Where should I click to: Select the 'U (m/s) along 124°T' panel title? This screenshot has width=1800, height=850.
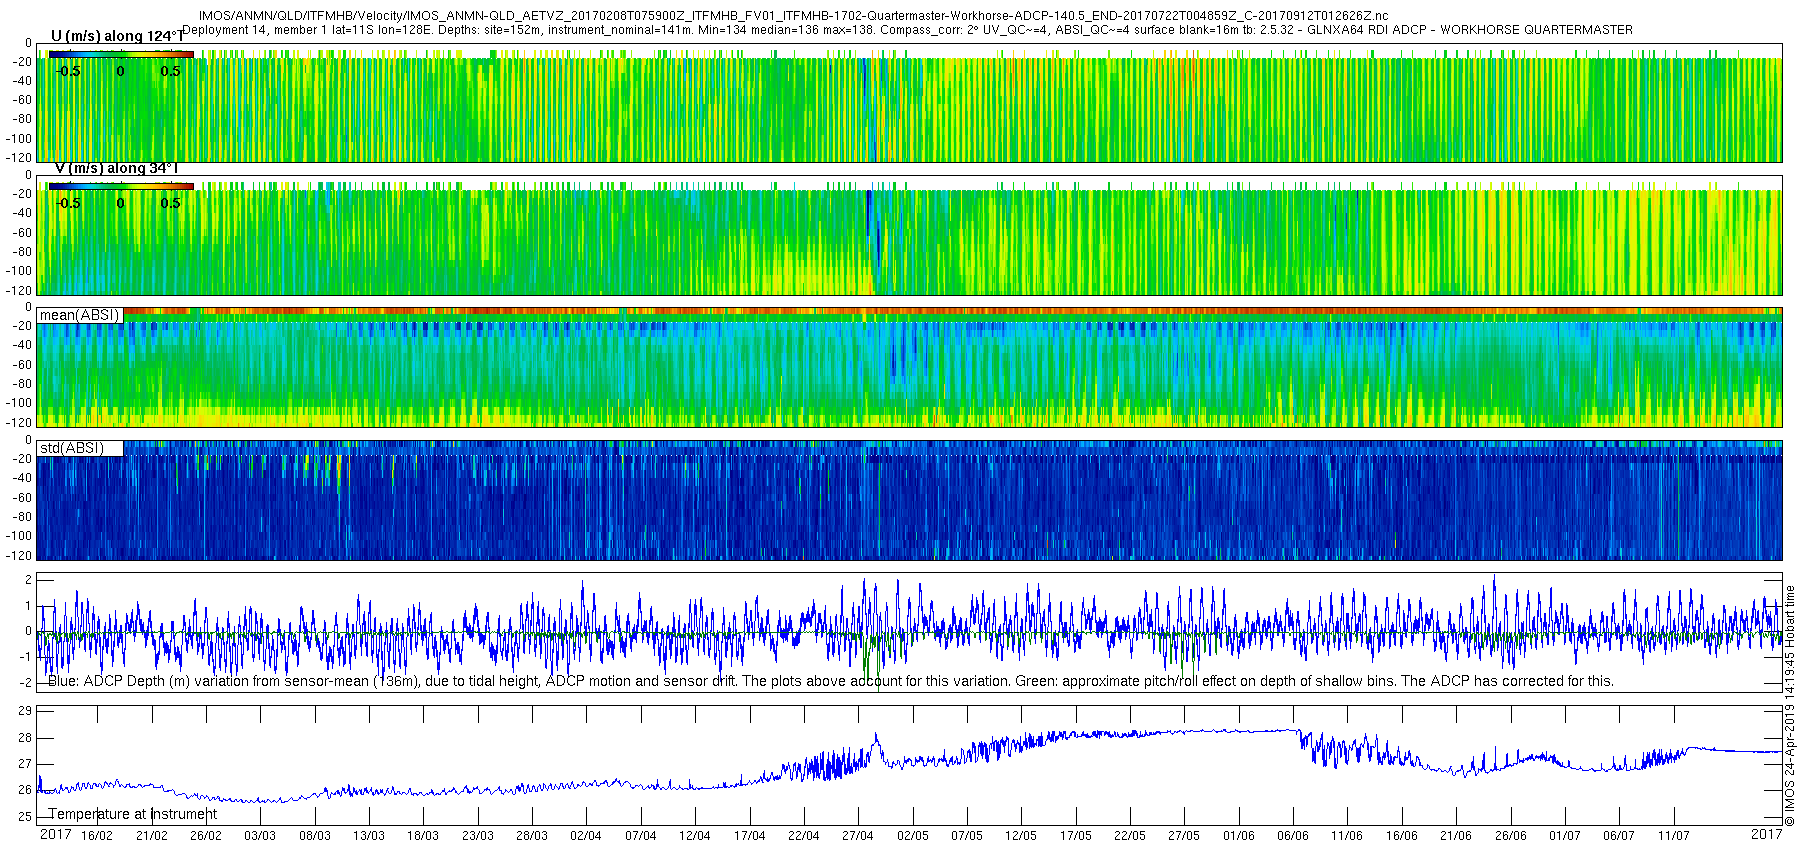(117, 36)
